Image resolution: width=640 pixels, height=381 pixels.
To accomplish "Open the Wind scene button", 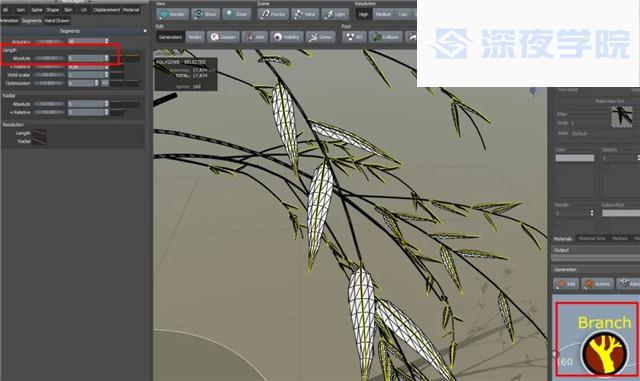I will [x=305, y=14].
